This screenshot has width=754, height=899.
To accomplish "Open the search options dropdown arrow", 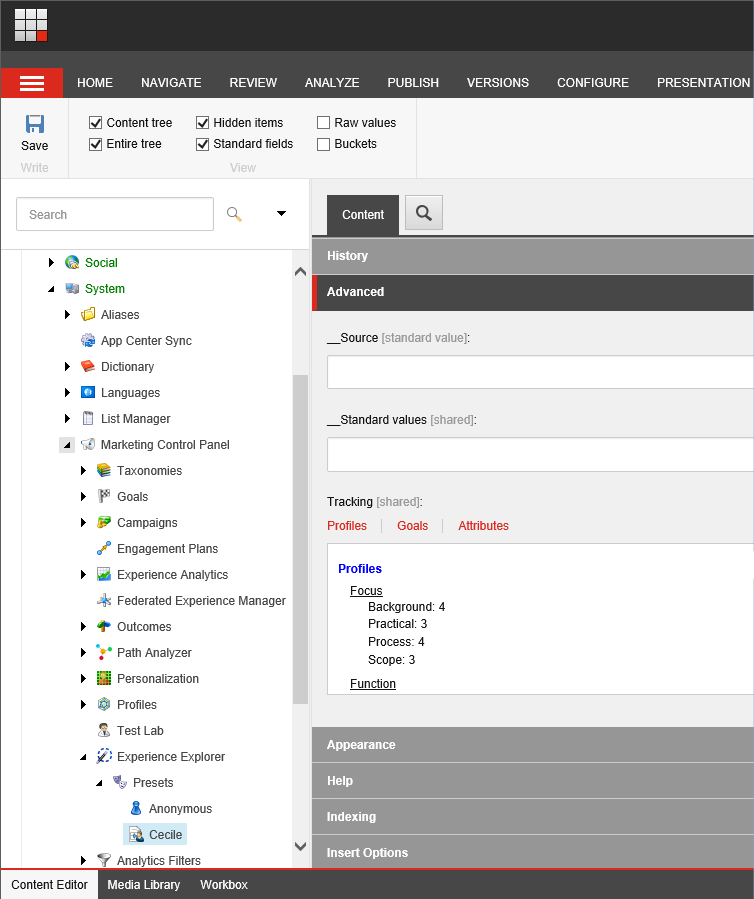I will tap(281, 213).
